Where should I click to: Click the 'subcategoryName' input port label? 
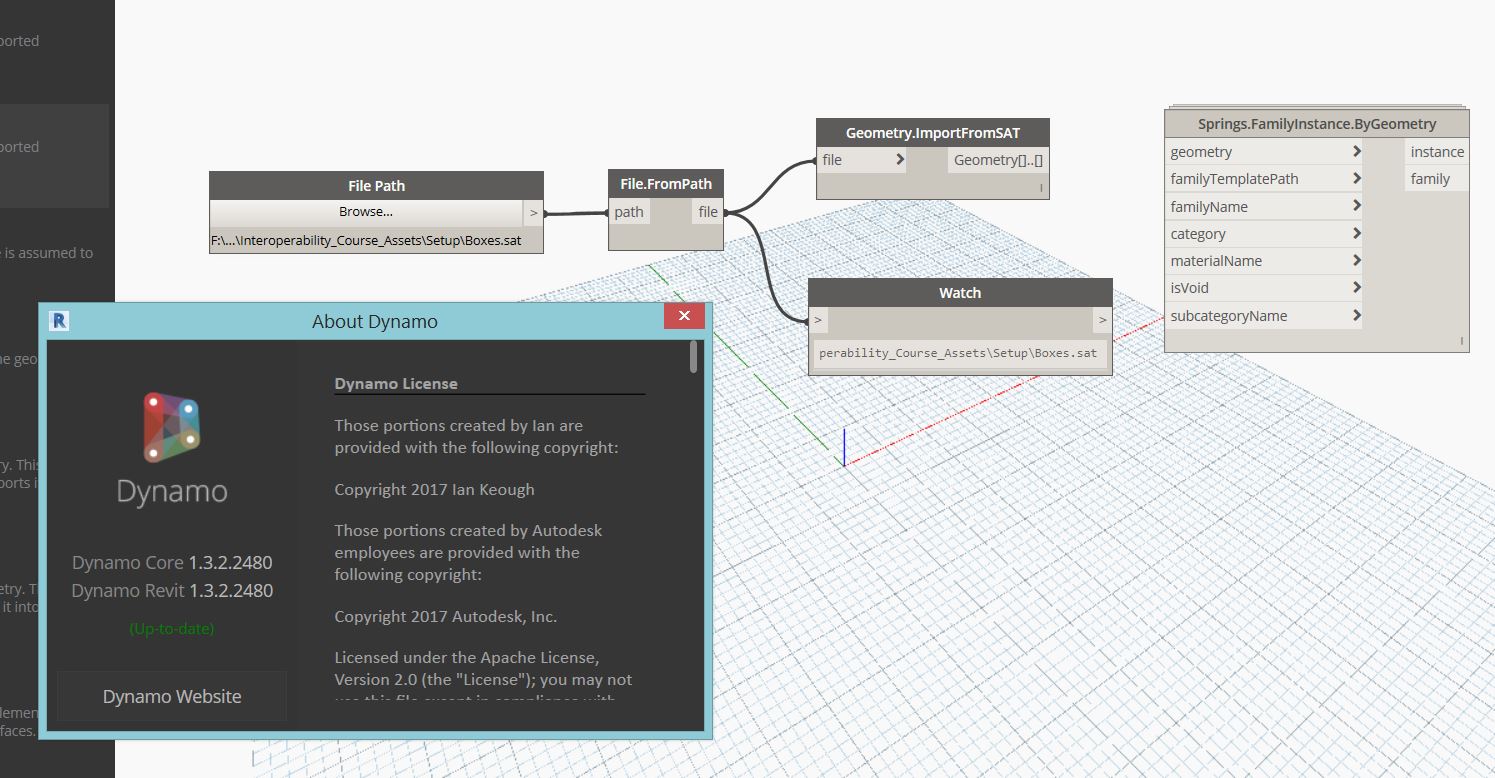coord(1228,316)
